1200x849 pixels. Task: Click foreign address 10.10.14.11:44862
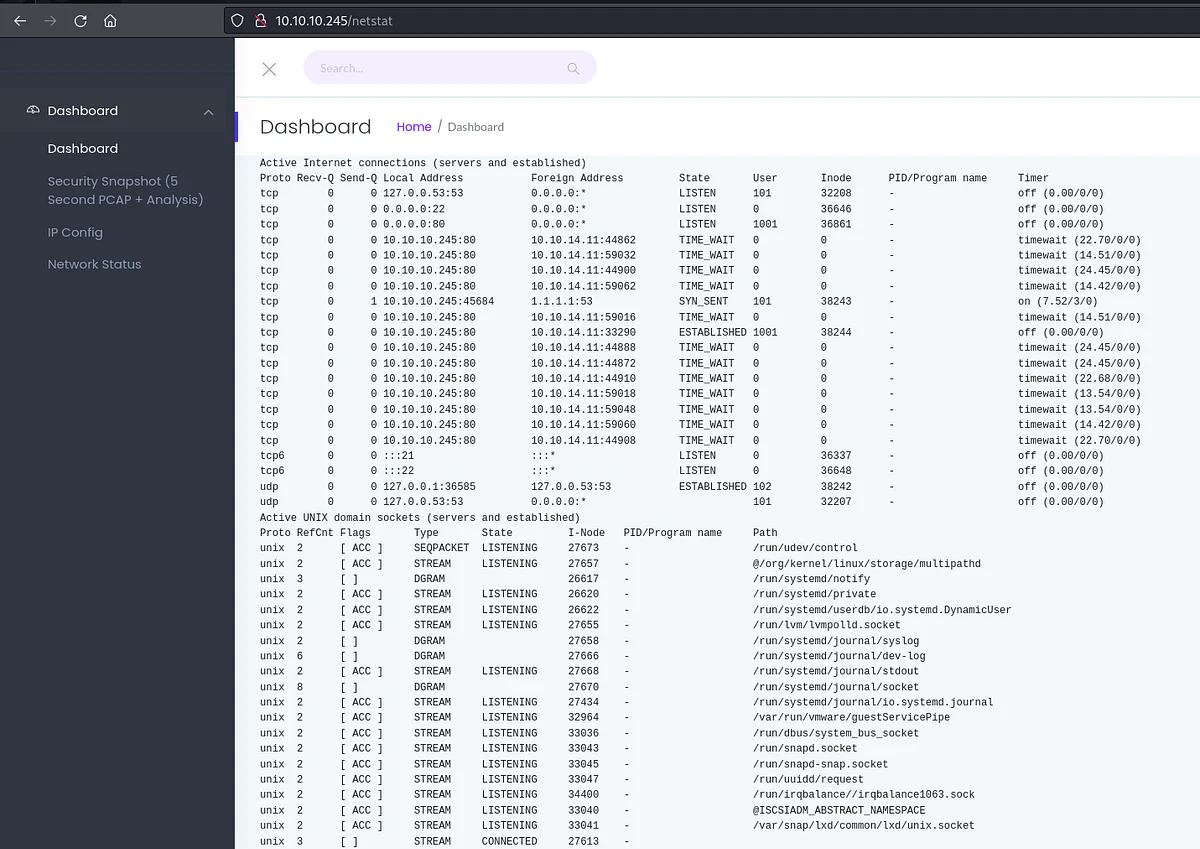pos(583,240)
